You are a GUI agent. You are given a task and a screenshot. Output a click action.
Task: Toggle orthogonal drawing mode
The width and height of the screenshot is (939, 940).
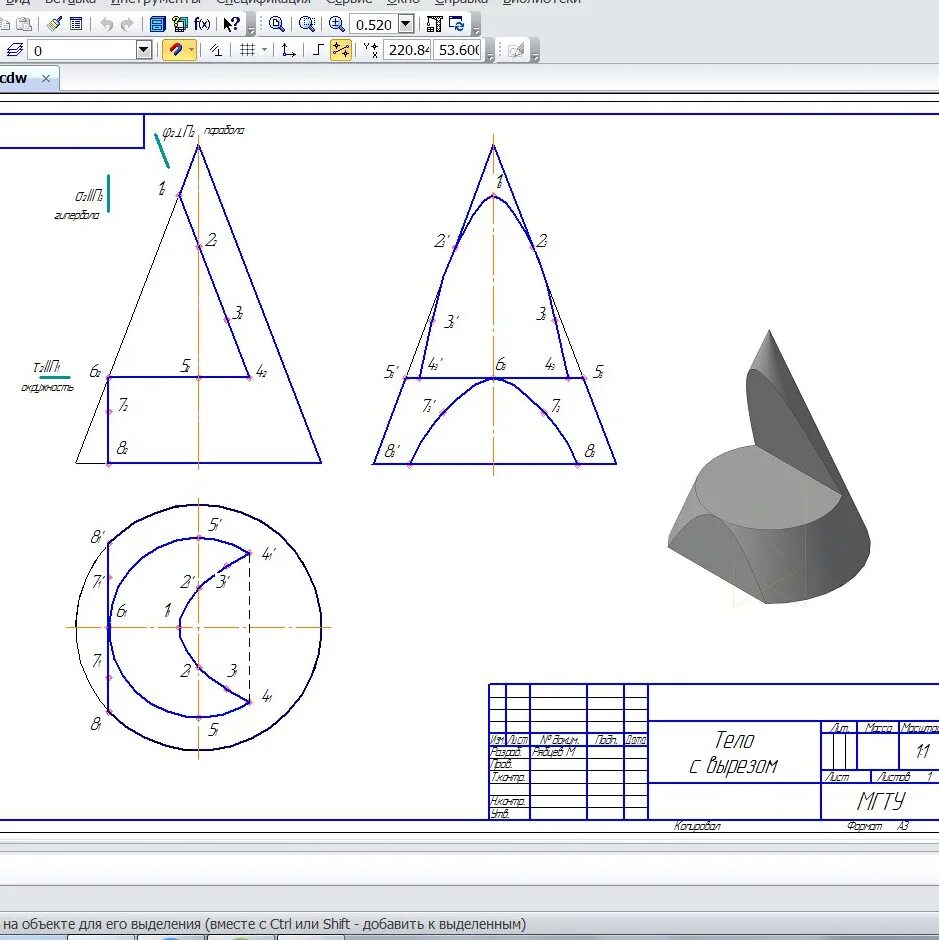tap(318, 50)
